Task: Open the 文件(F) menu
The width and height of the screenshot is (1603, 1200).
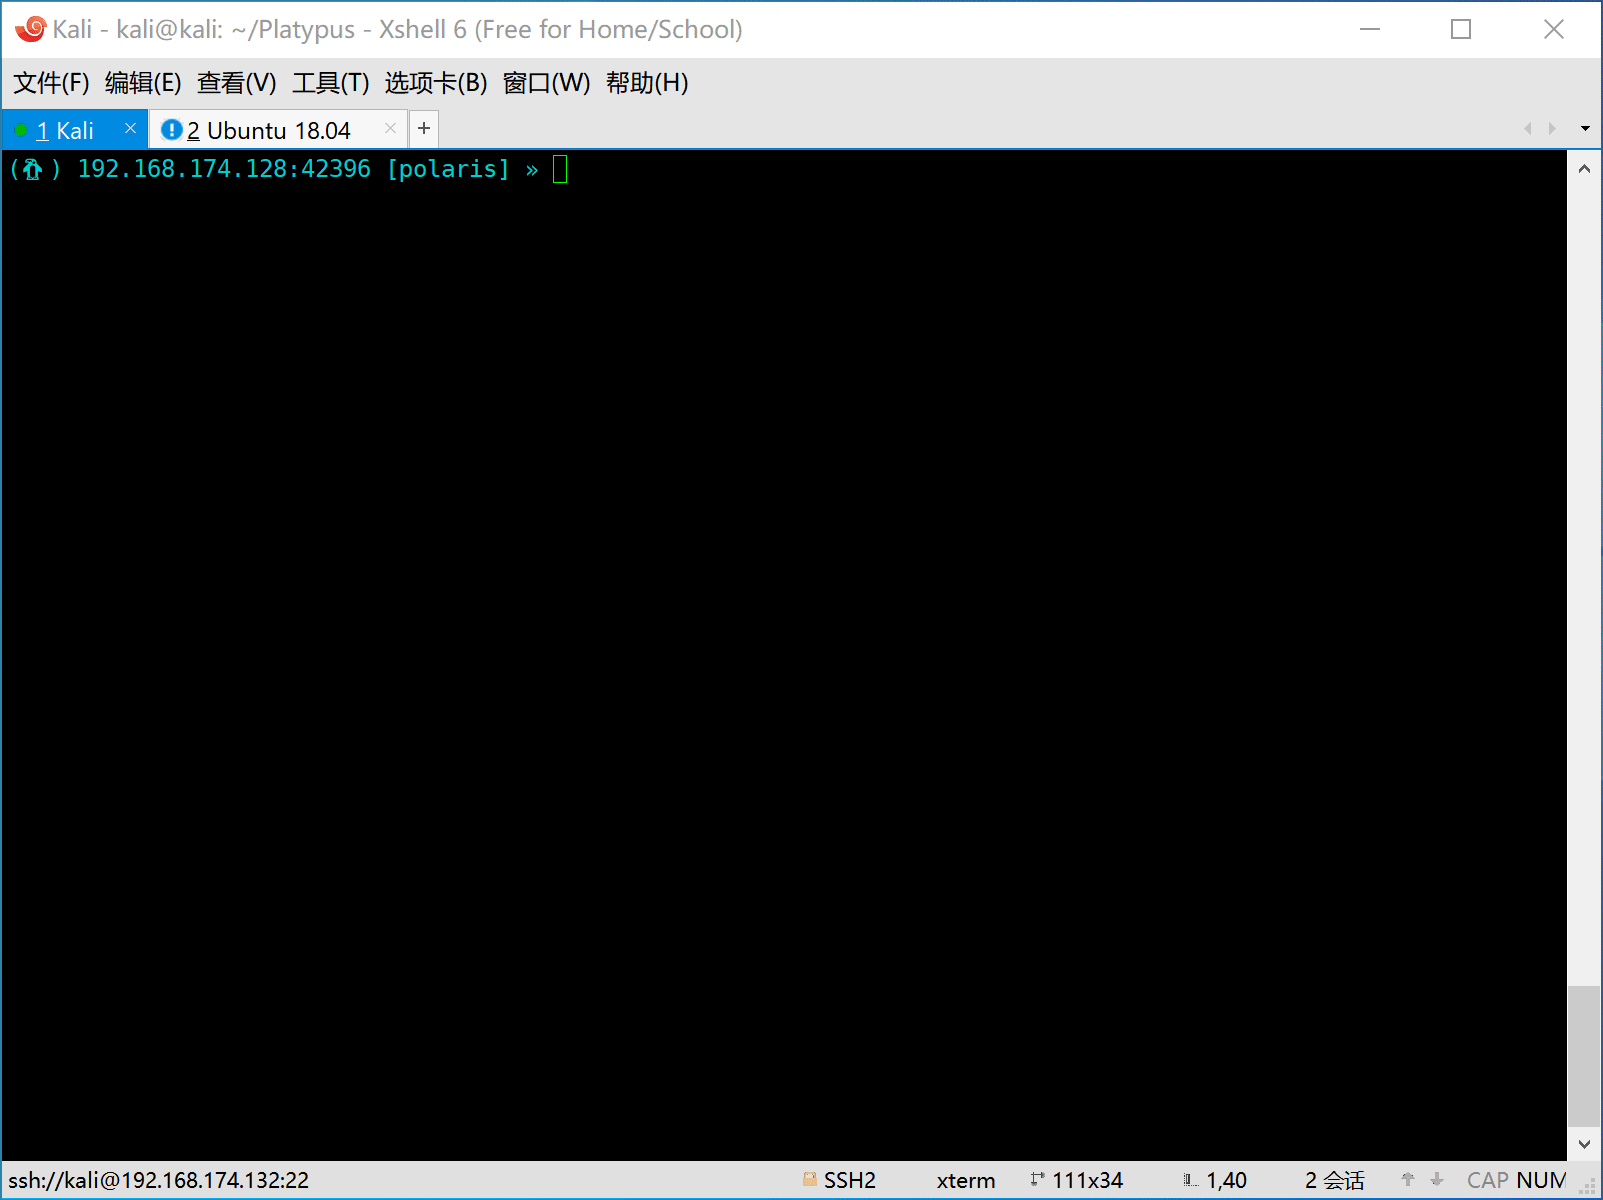Action: click(51, 83)
